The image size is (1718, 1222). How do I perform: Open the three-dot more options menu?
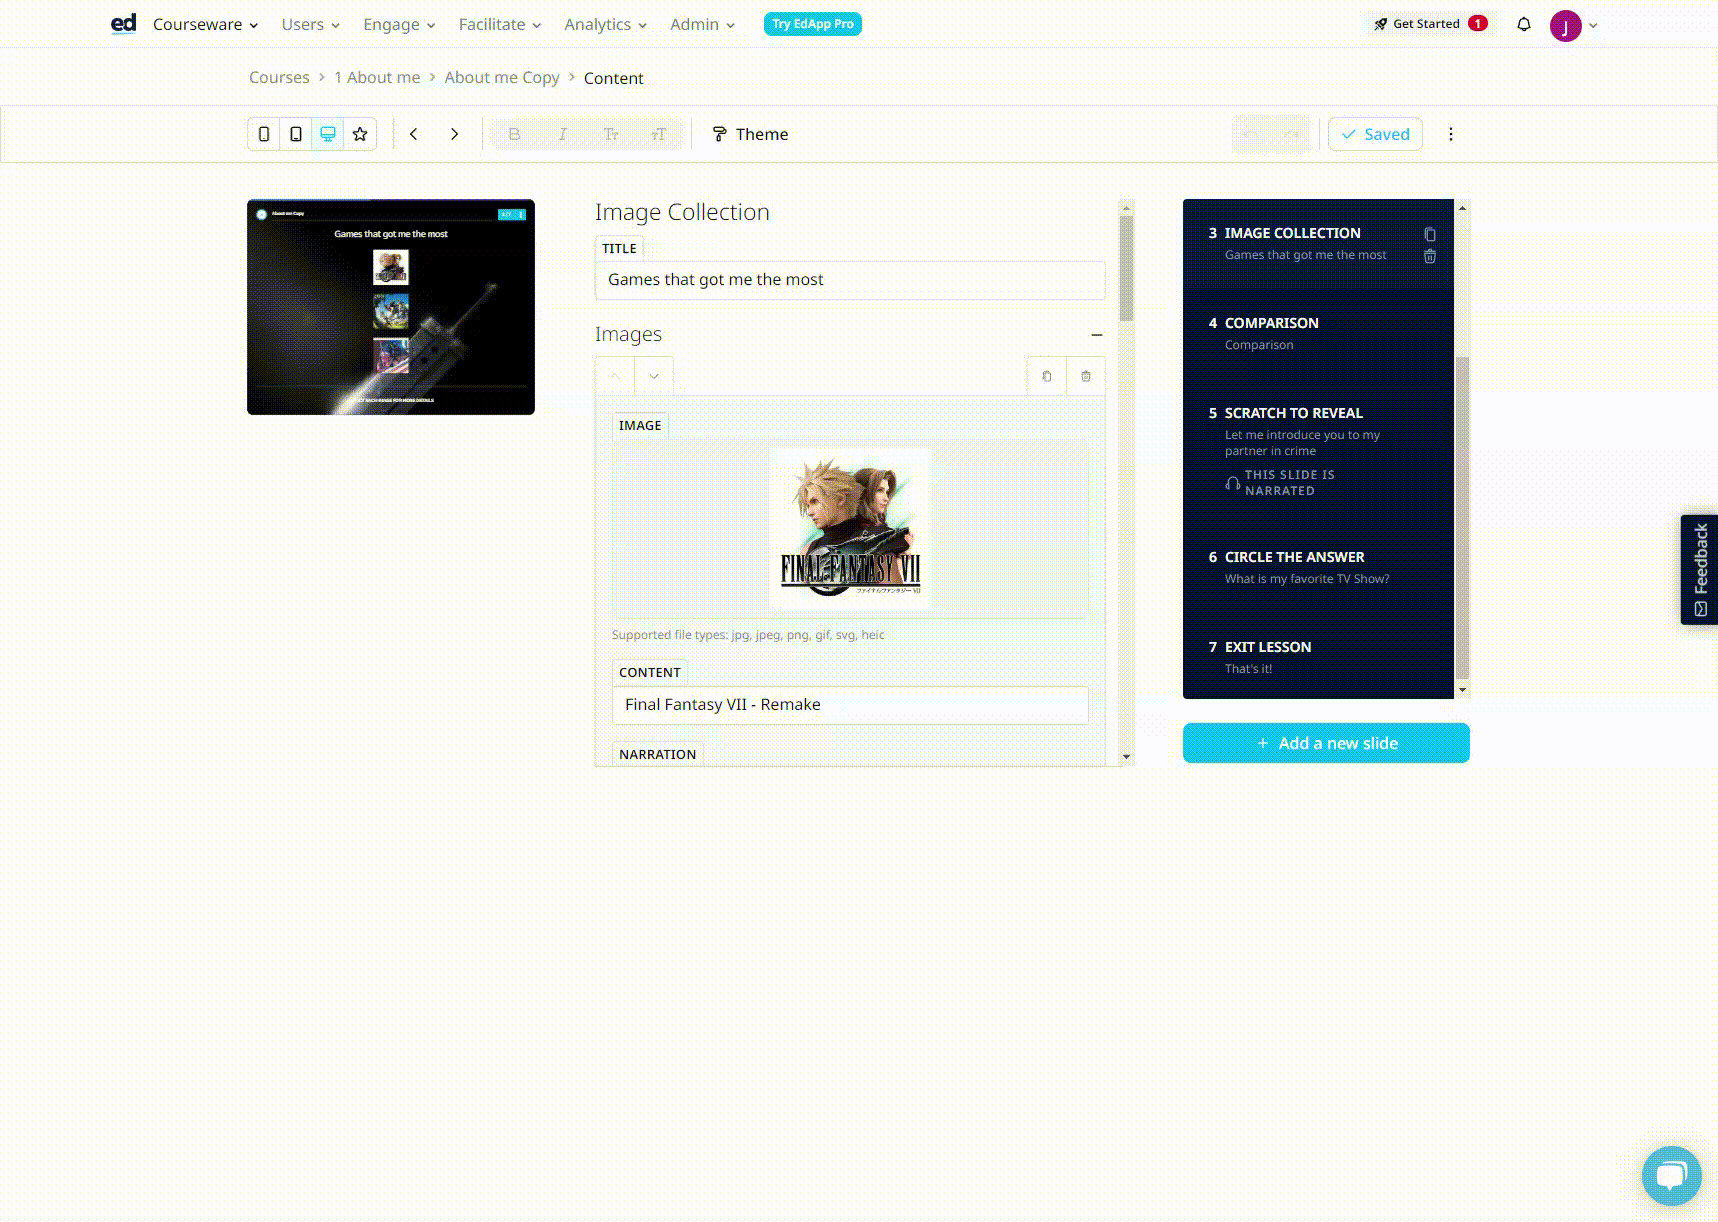1451,134
